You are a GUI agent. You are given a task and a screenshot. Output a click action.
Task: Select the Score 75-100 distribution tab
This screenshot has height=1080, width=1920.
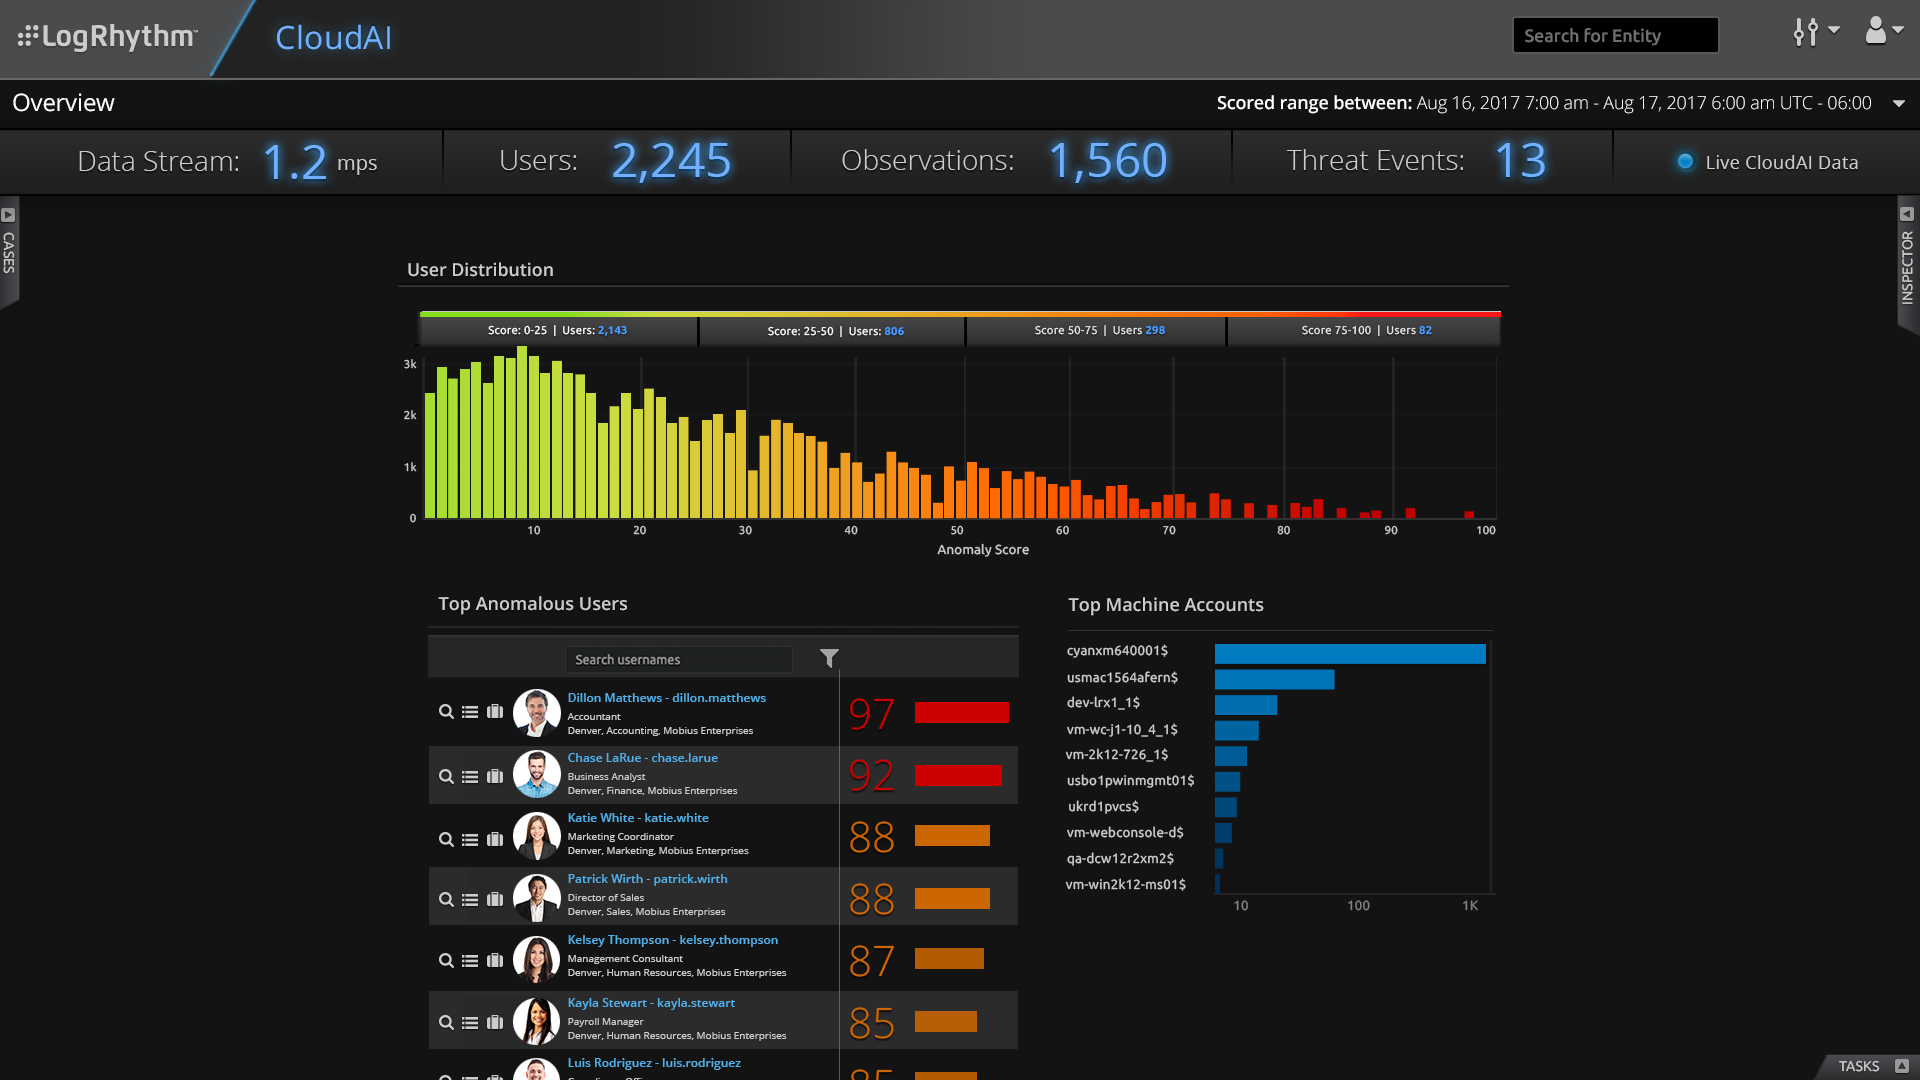click(1365, 331)
